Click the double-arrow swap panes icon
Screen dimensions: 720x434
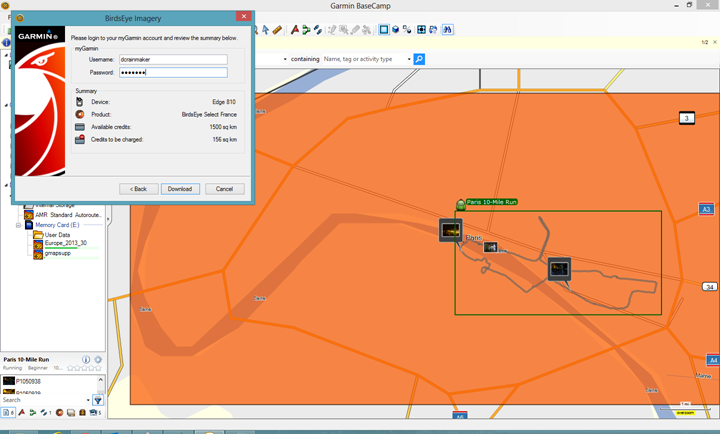tap(433, 30)
